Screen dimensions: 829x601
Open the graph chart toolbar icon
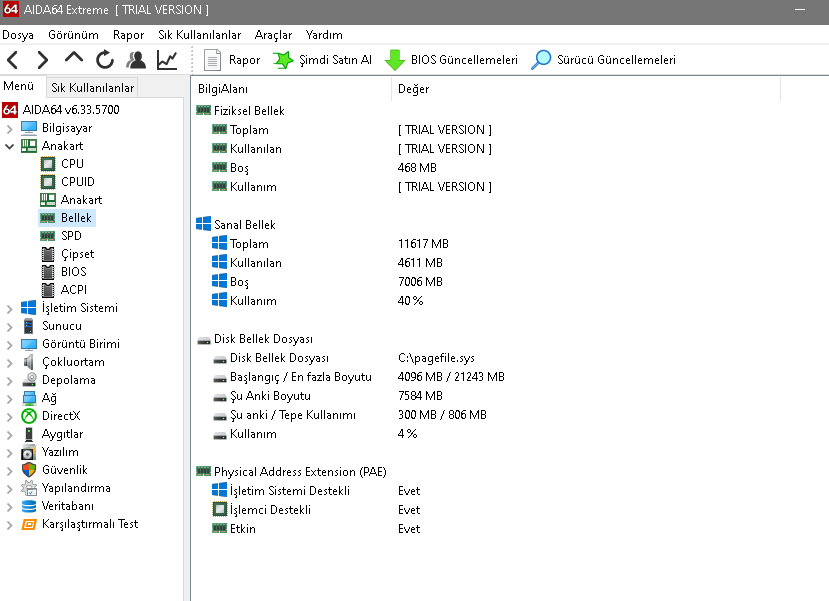[167, 60]
